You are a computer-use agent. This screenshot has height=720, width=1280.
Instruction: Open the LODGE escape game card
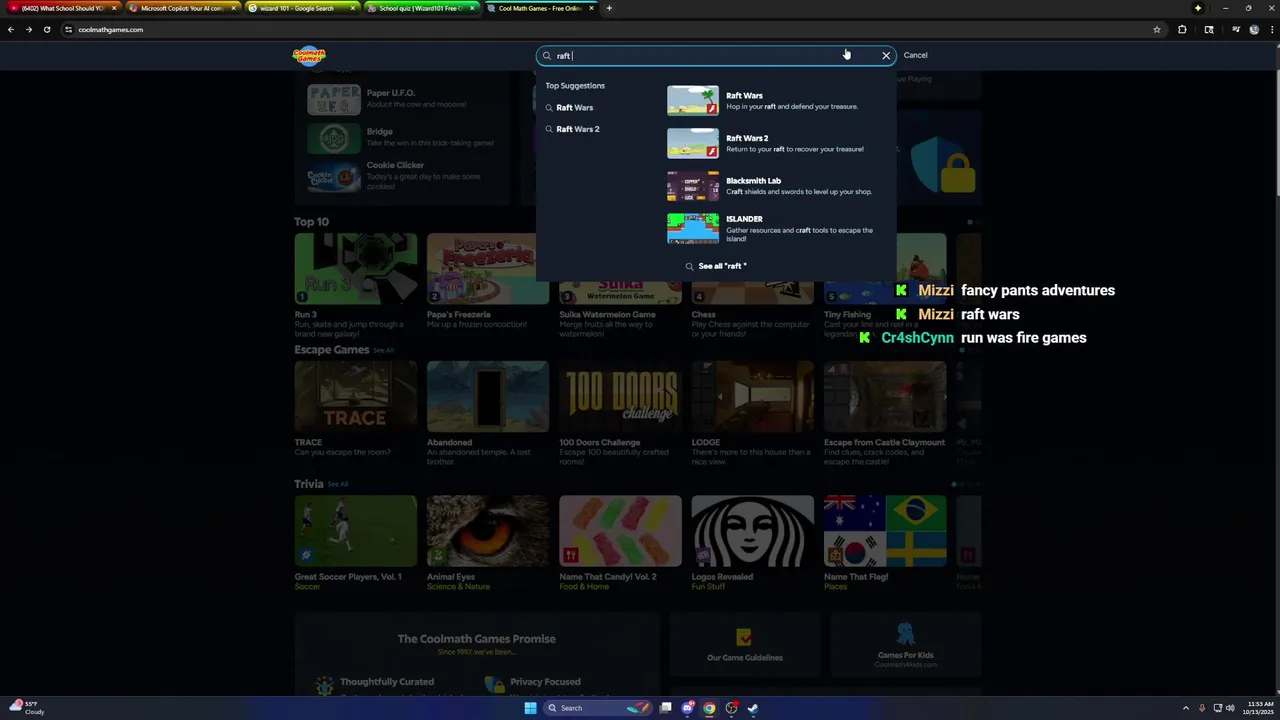752,397
